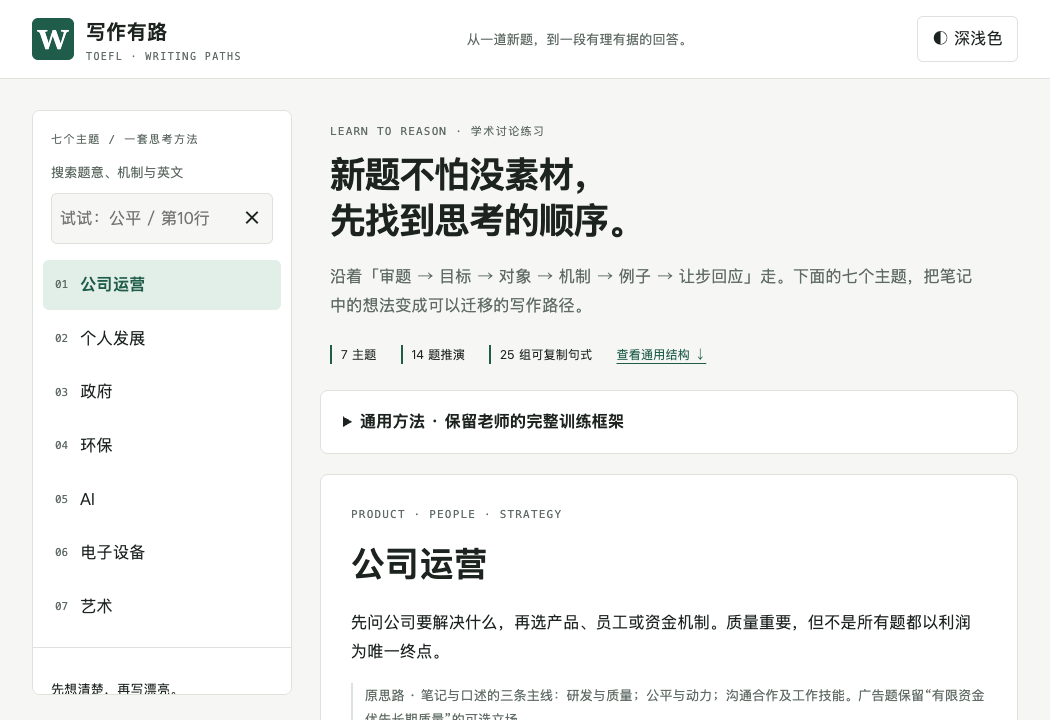Select 01 公司运营 in sidebar
Image resolution: width=1050 pixels, height=720 pixels.
[x=161, y=285]
